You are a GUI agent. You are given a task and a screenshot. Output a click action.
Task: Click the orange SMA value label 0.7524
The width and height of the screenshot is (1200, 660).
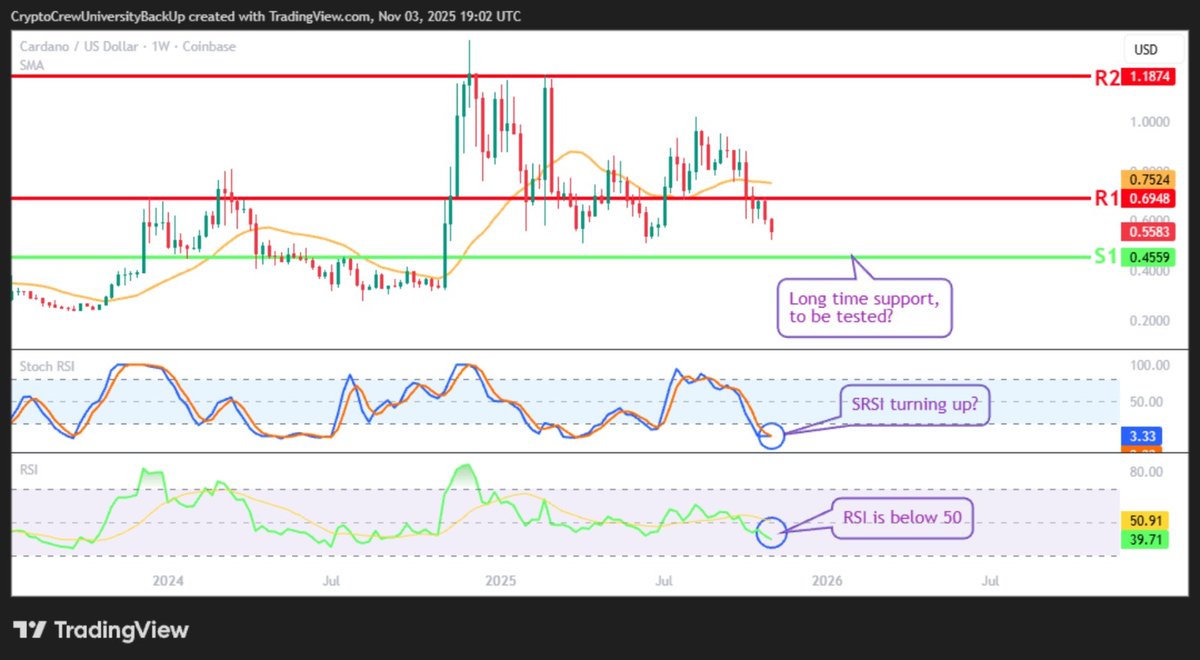[x=1146, y=178]
